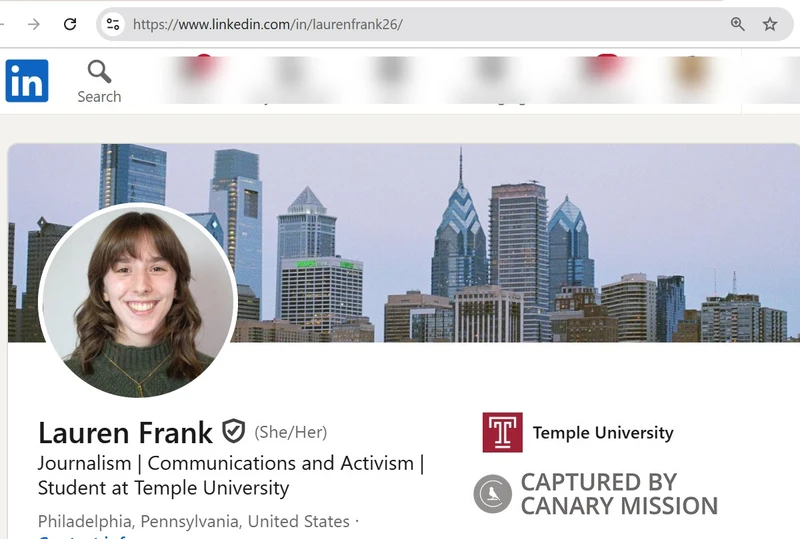Focus the address bar URL field
This screenshot has height=539, width=800.
click(x=400, y=24)
